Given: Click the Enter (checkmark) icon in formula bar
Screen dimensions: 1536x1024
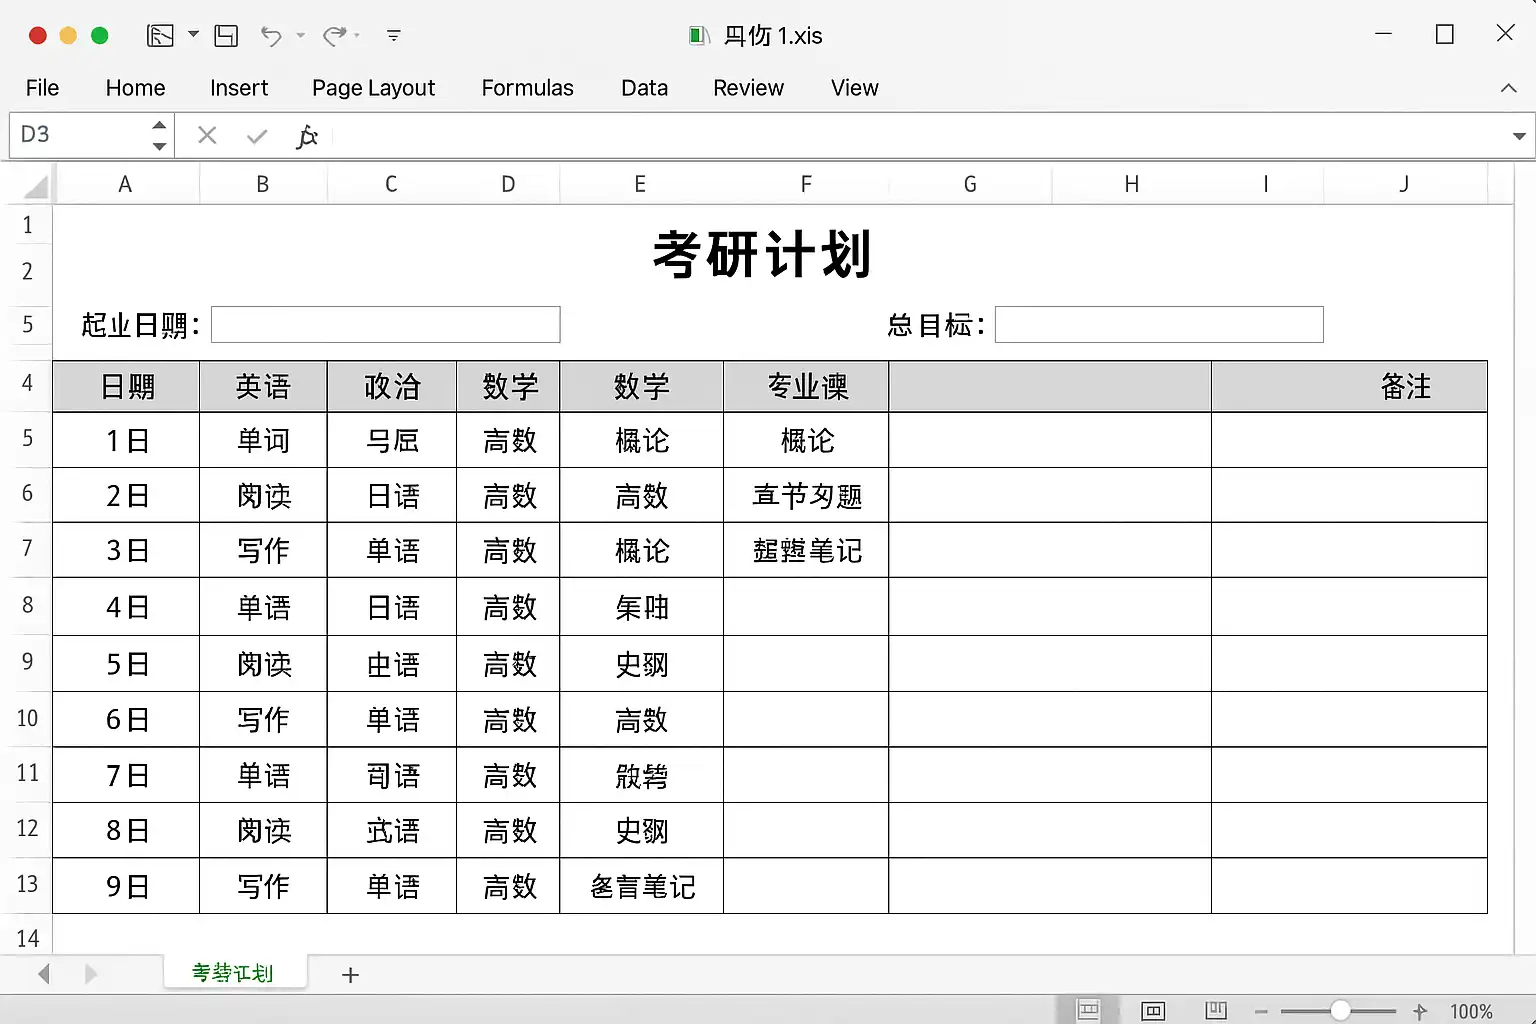Looking at the screenshot, I should pyautogui.click(x=256, y=135).
